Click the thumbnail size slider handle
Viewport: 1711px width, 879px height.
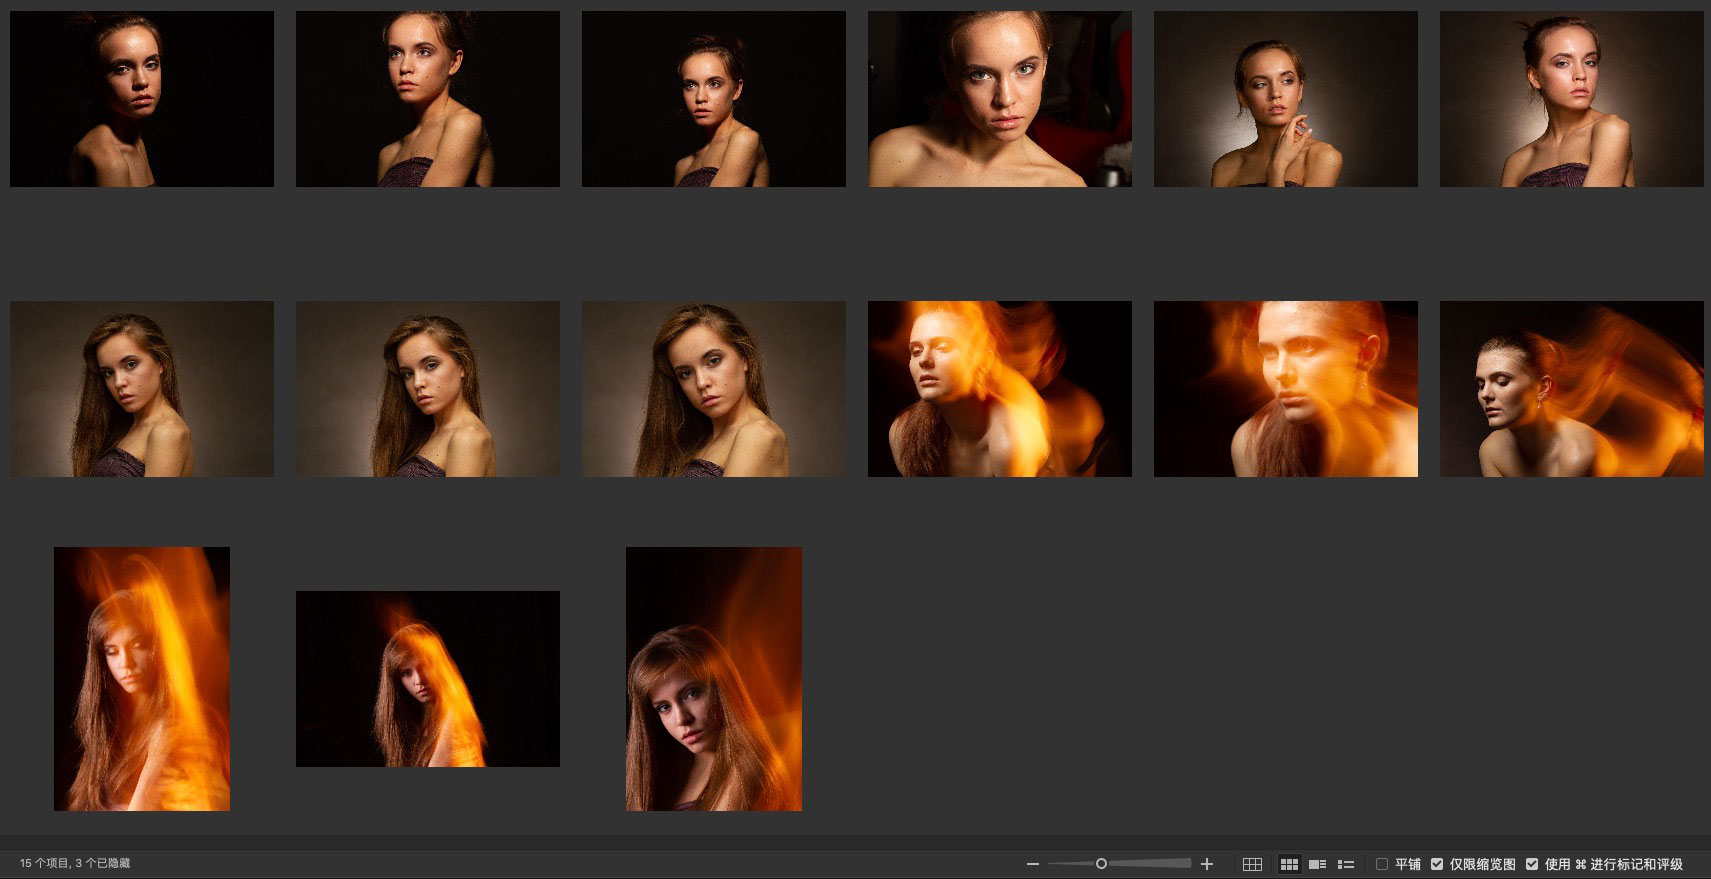[1101, 864]
